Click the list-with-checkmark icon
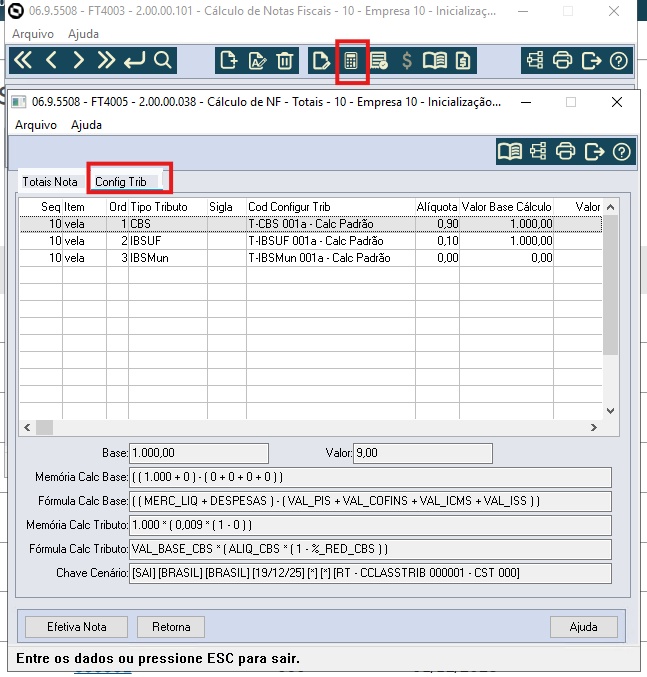 pyautogui.click(x=379, y=60)
